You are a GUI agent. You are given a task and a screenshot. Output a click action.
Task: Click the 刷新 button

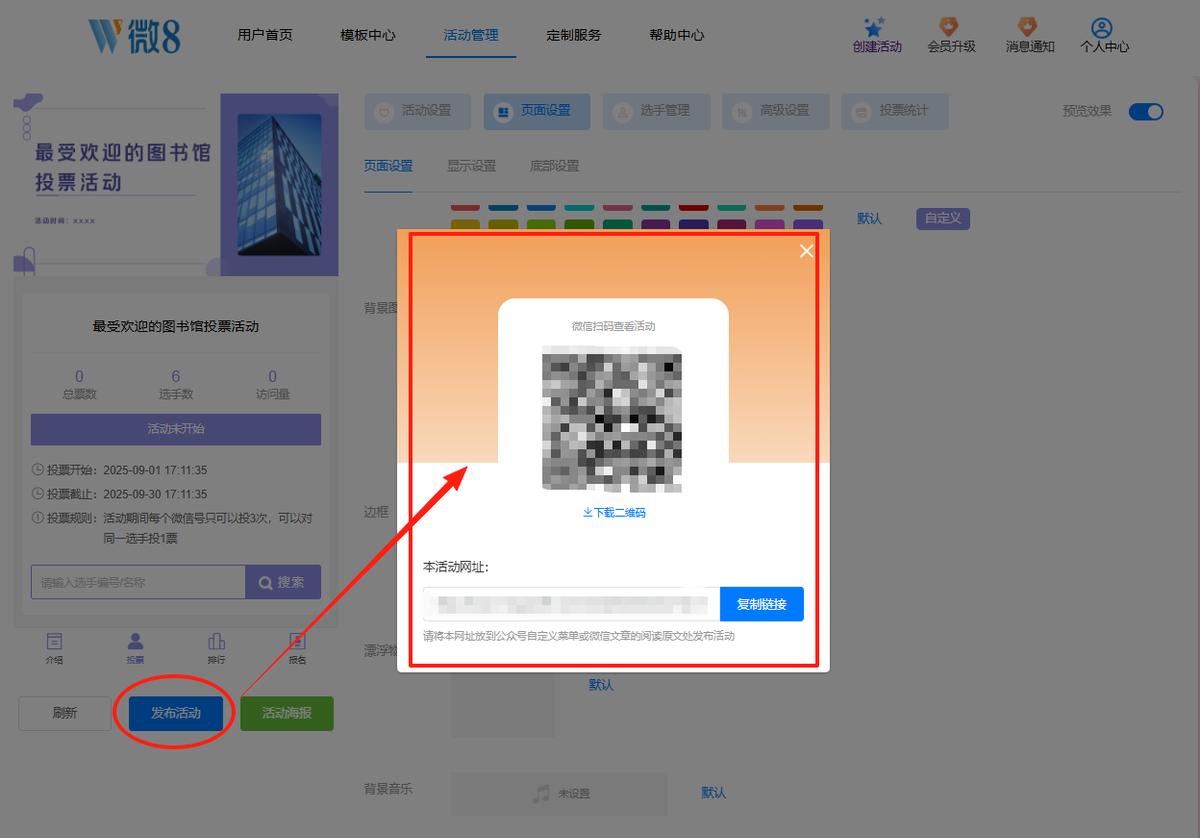click(65, 713)
